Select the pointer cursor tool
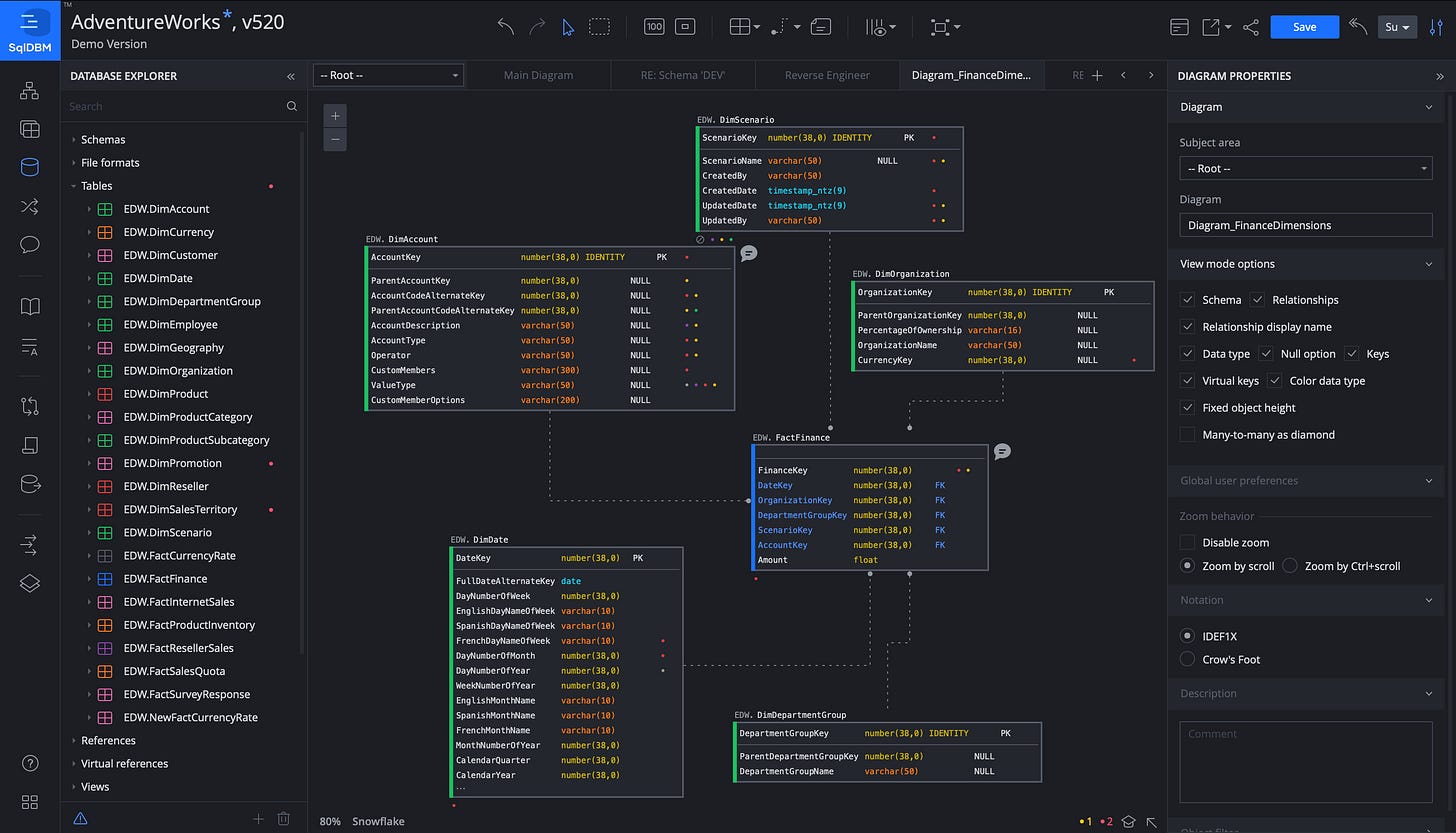This screenshot has height=833, width=1456. pos(568,27)
